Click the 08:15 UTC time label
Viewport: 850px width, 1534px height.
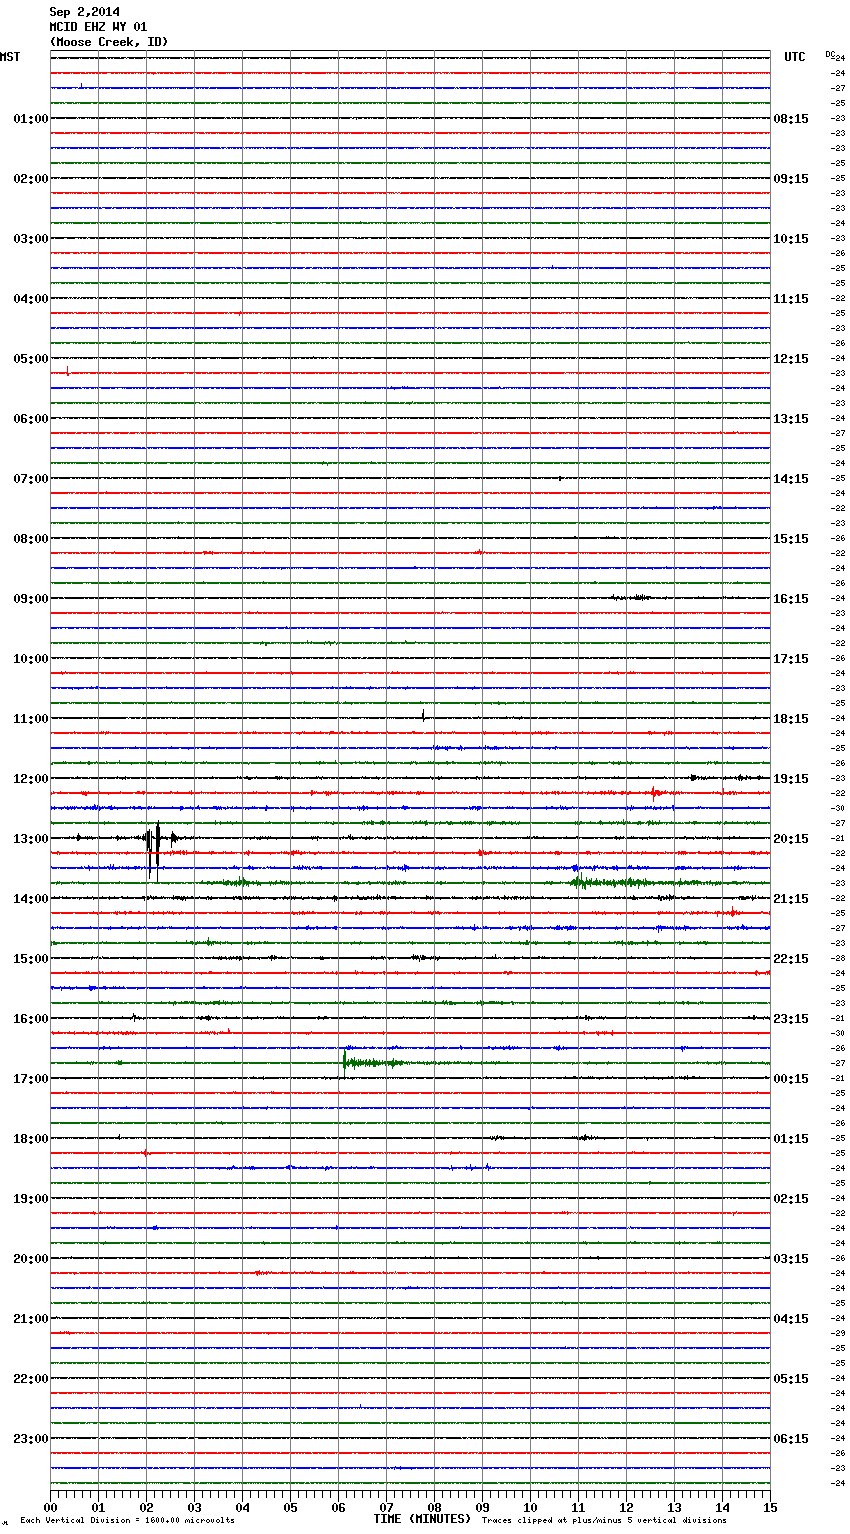(x=791, y=119)
